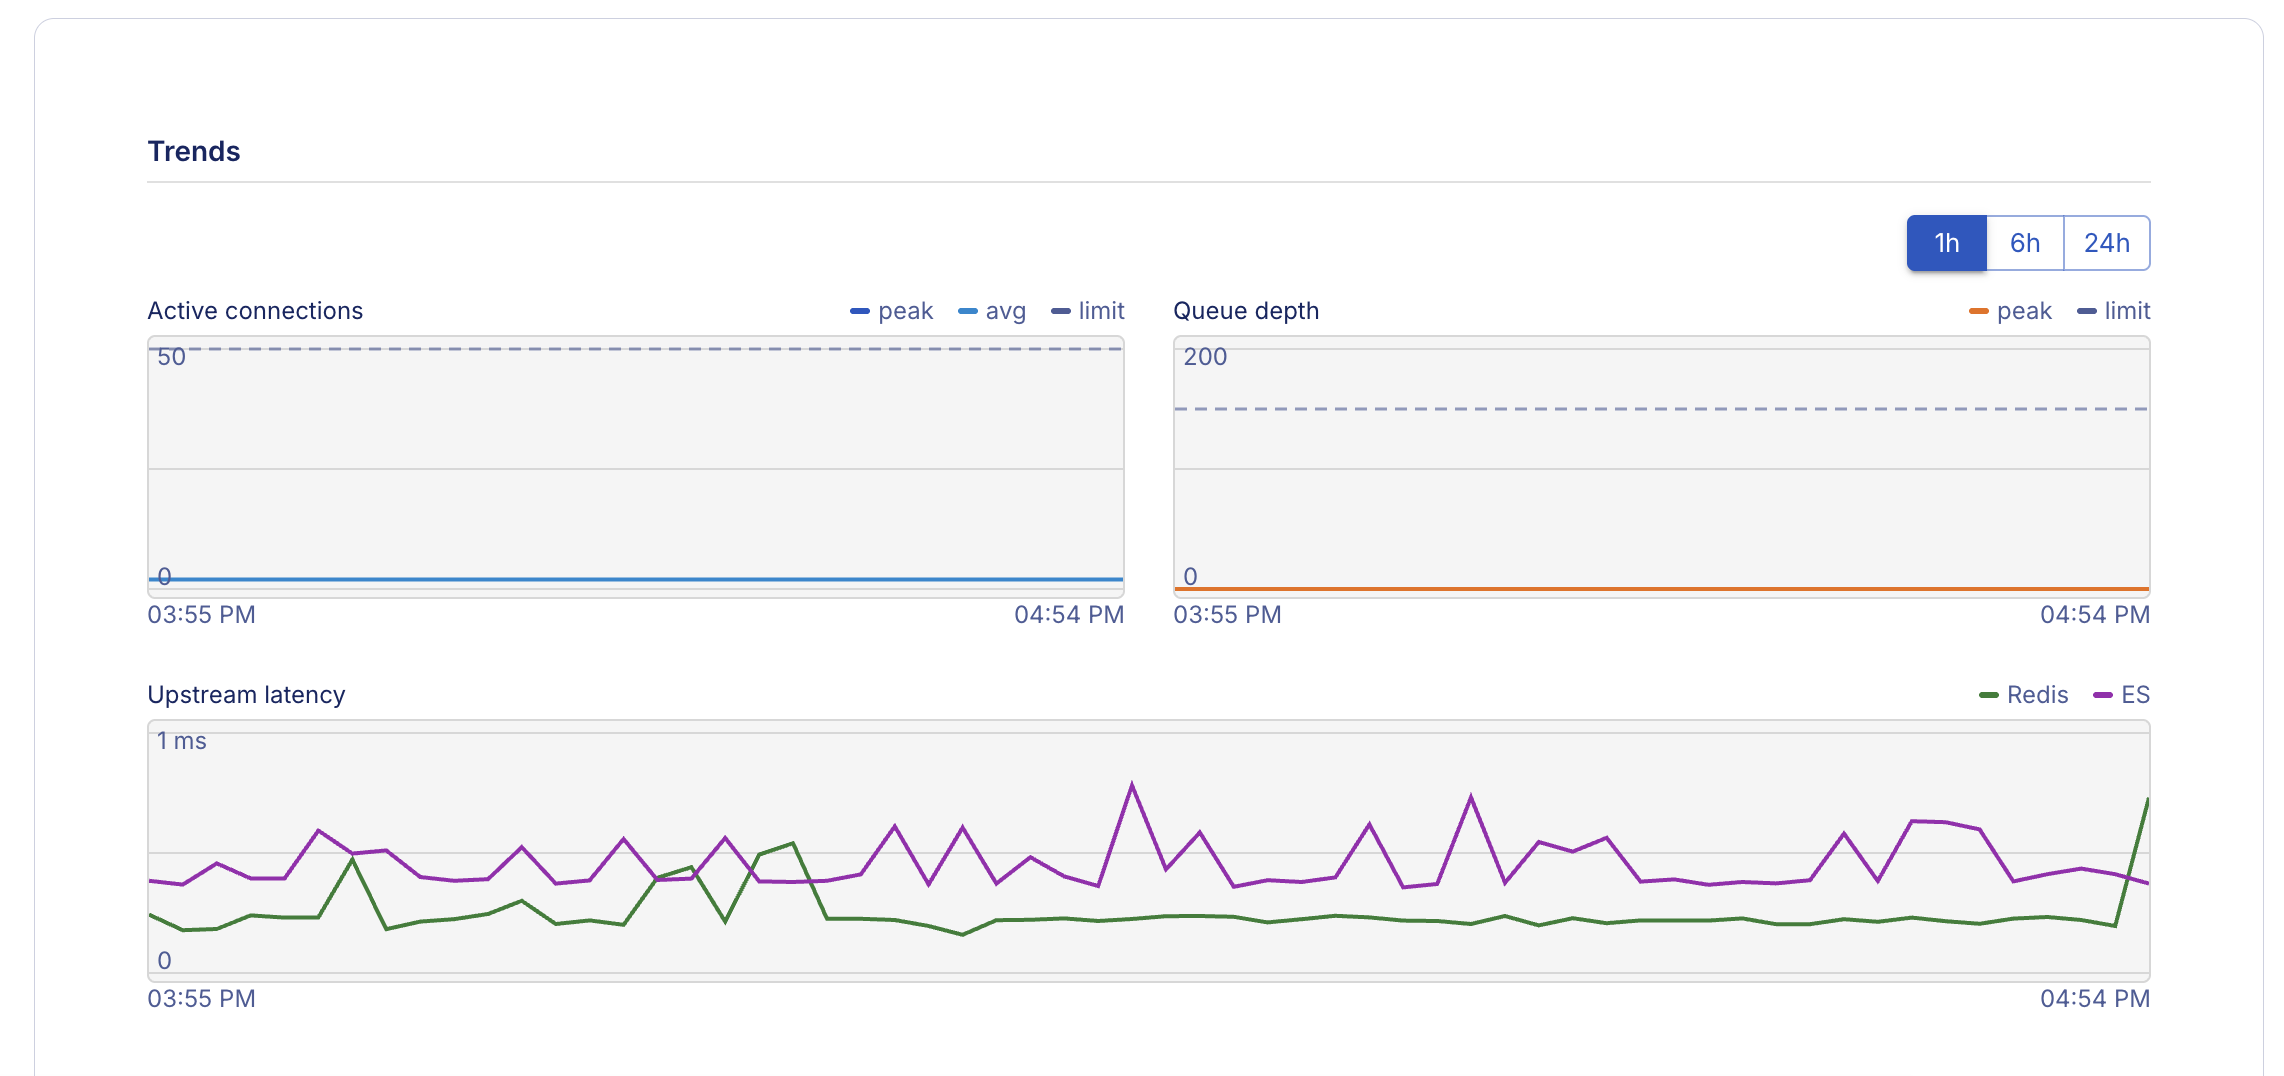Click the Trends heading

tap(194, 151)
